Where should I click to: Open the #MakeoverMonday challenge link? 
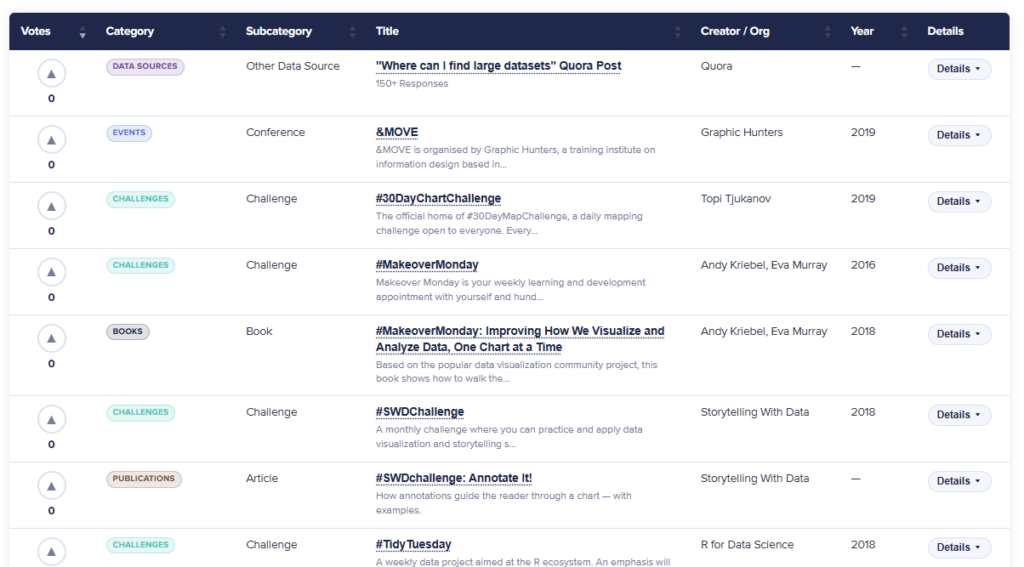pyautogui.click(x=427, y=265)
